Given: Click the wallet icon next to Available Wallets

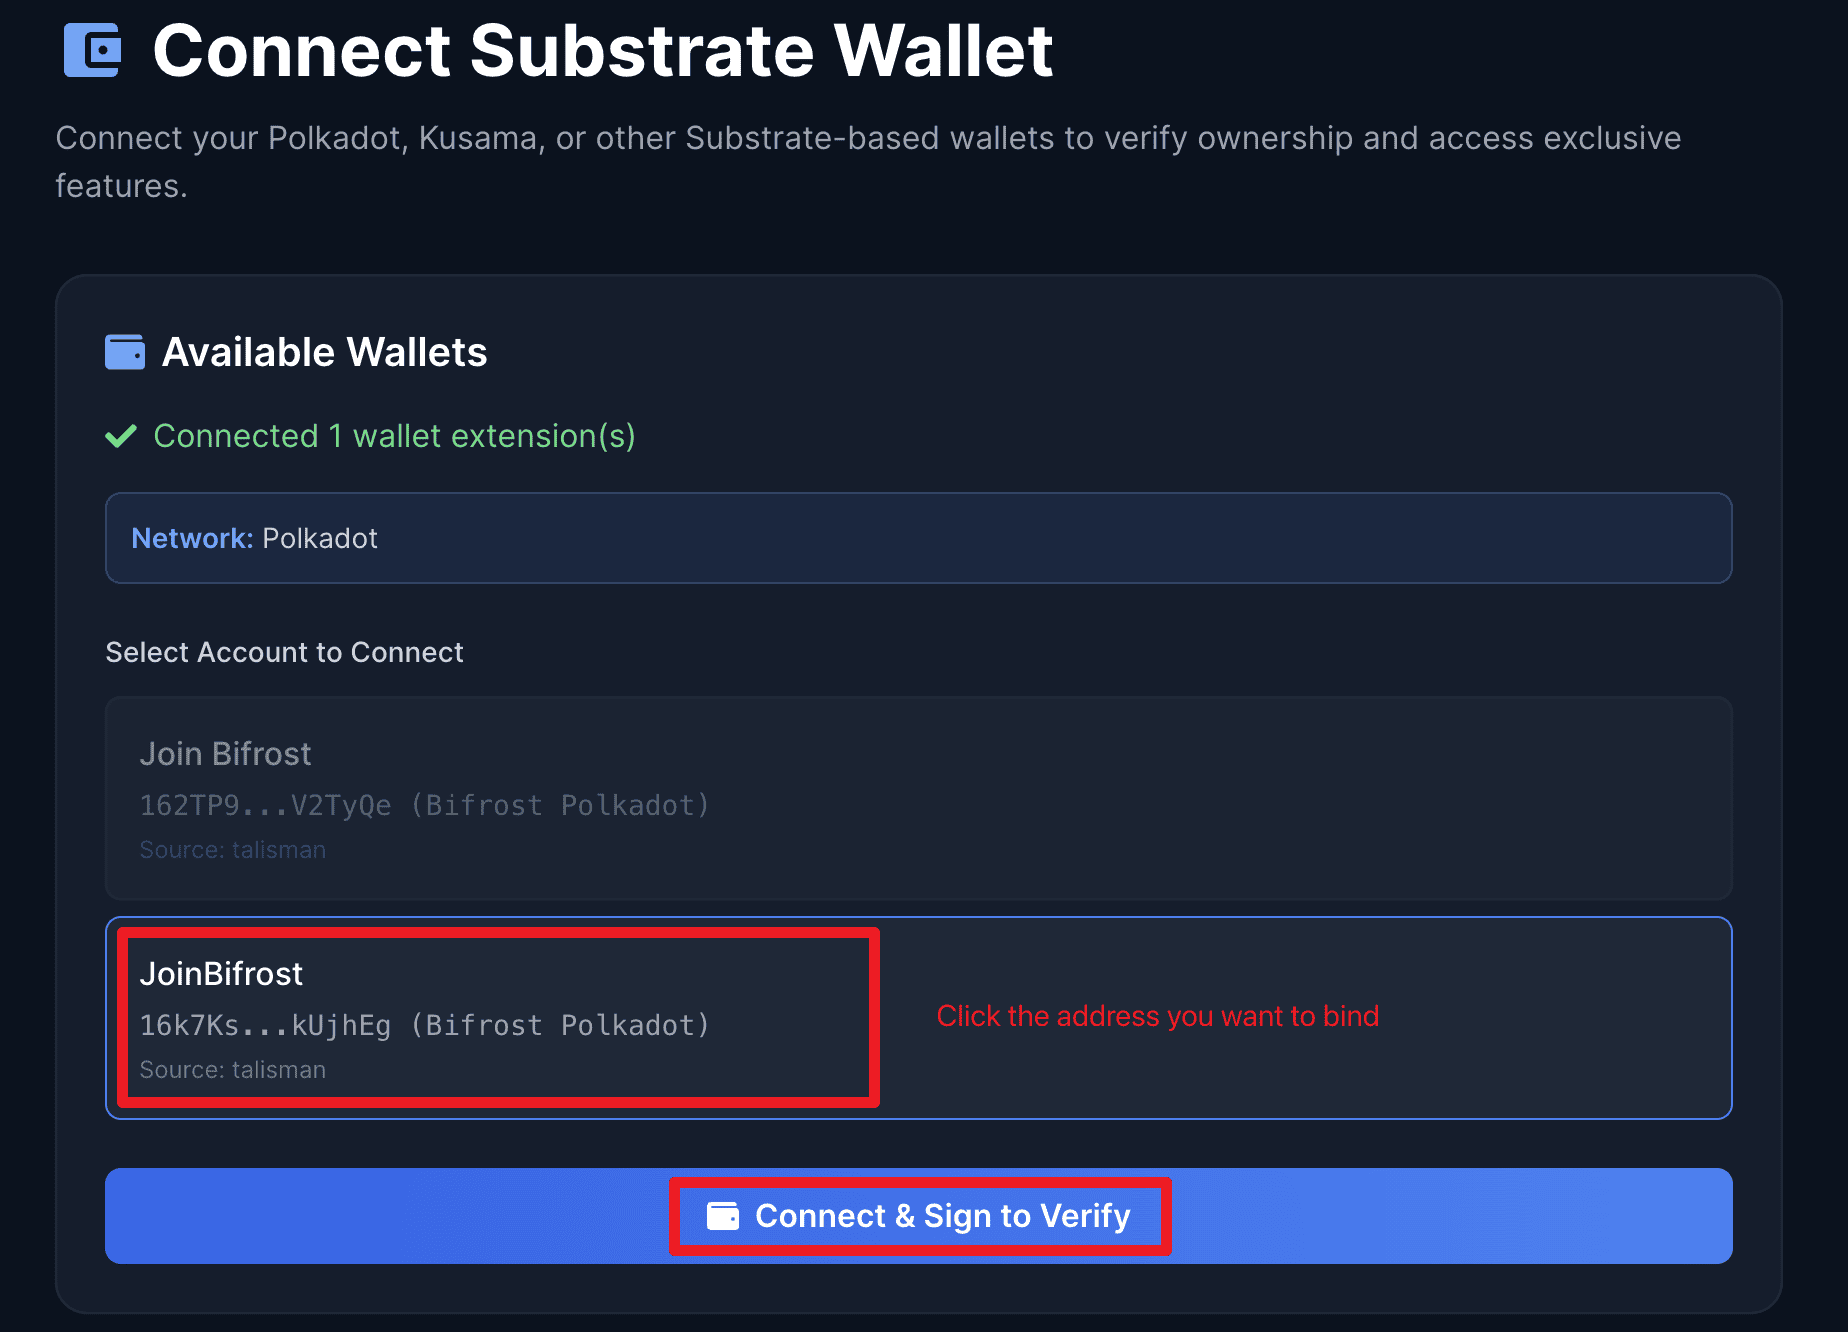Looking at the screenshot, I should pyautogui.click(x=125, y=352).
